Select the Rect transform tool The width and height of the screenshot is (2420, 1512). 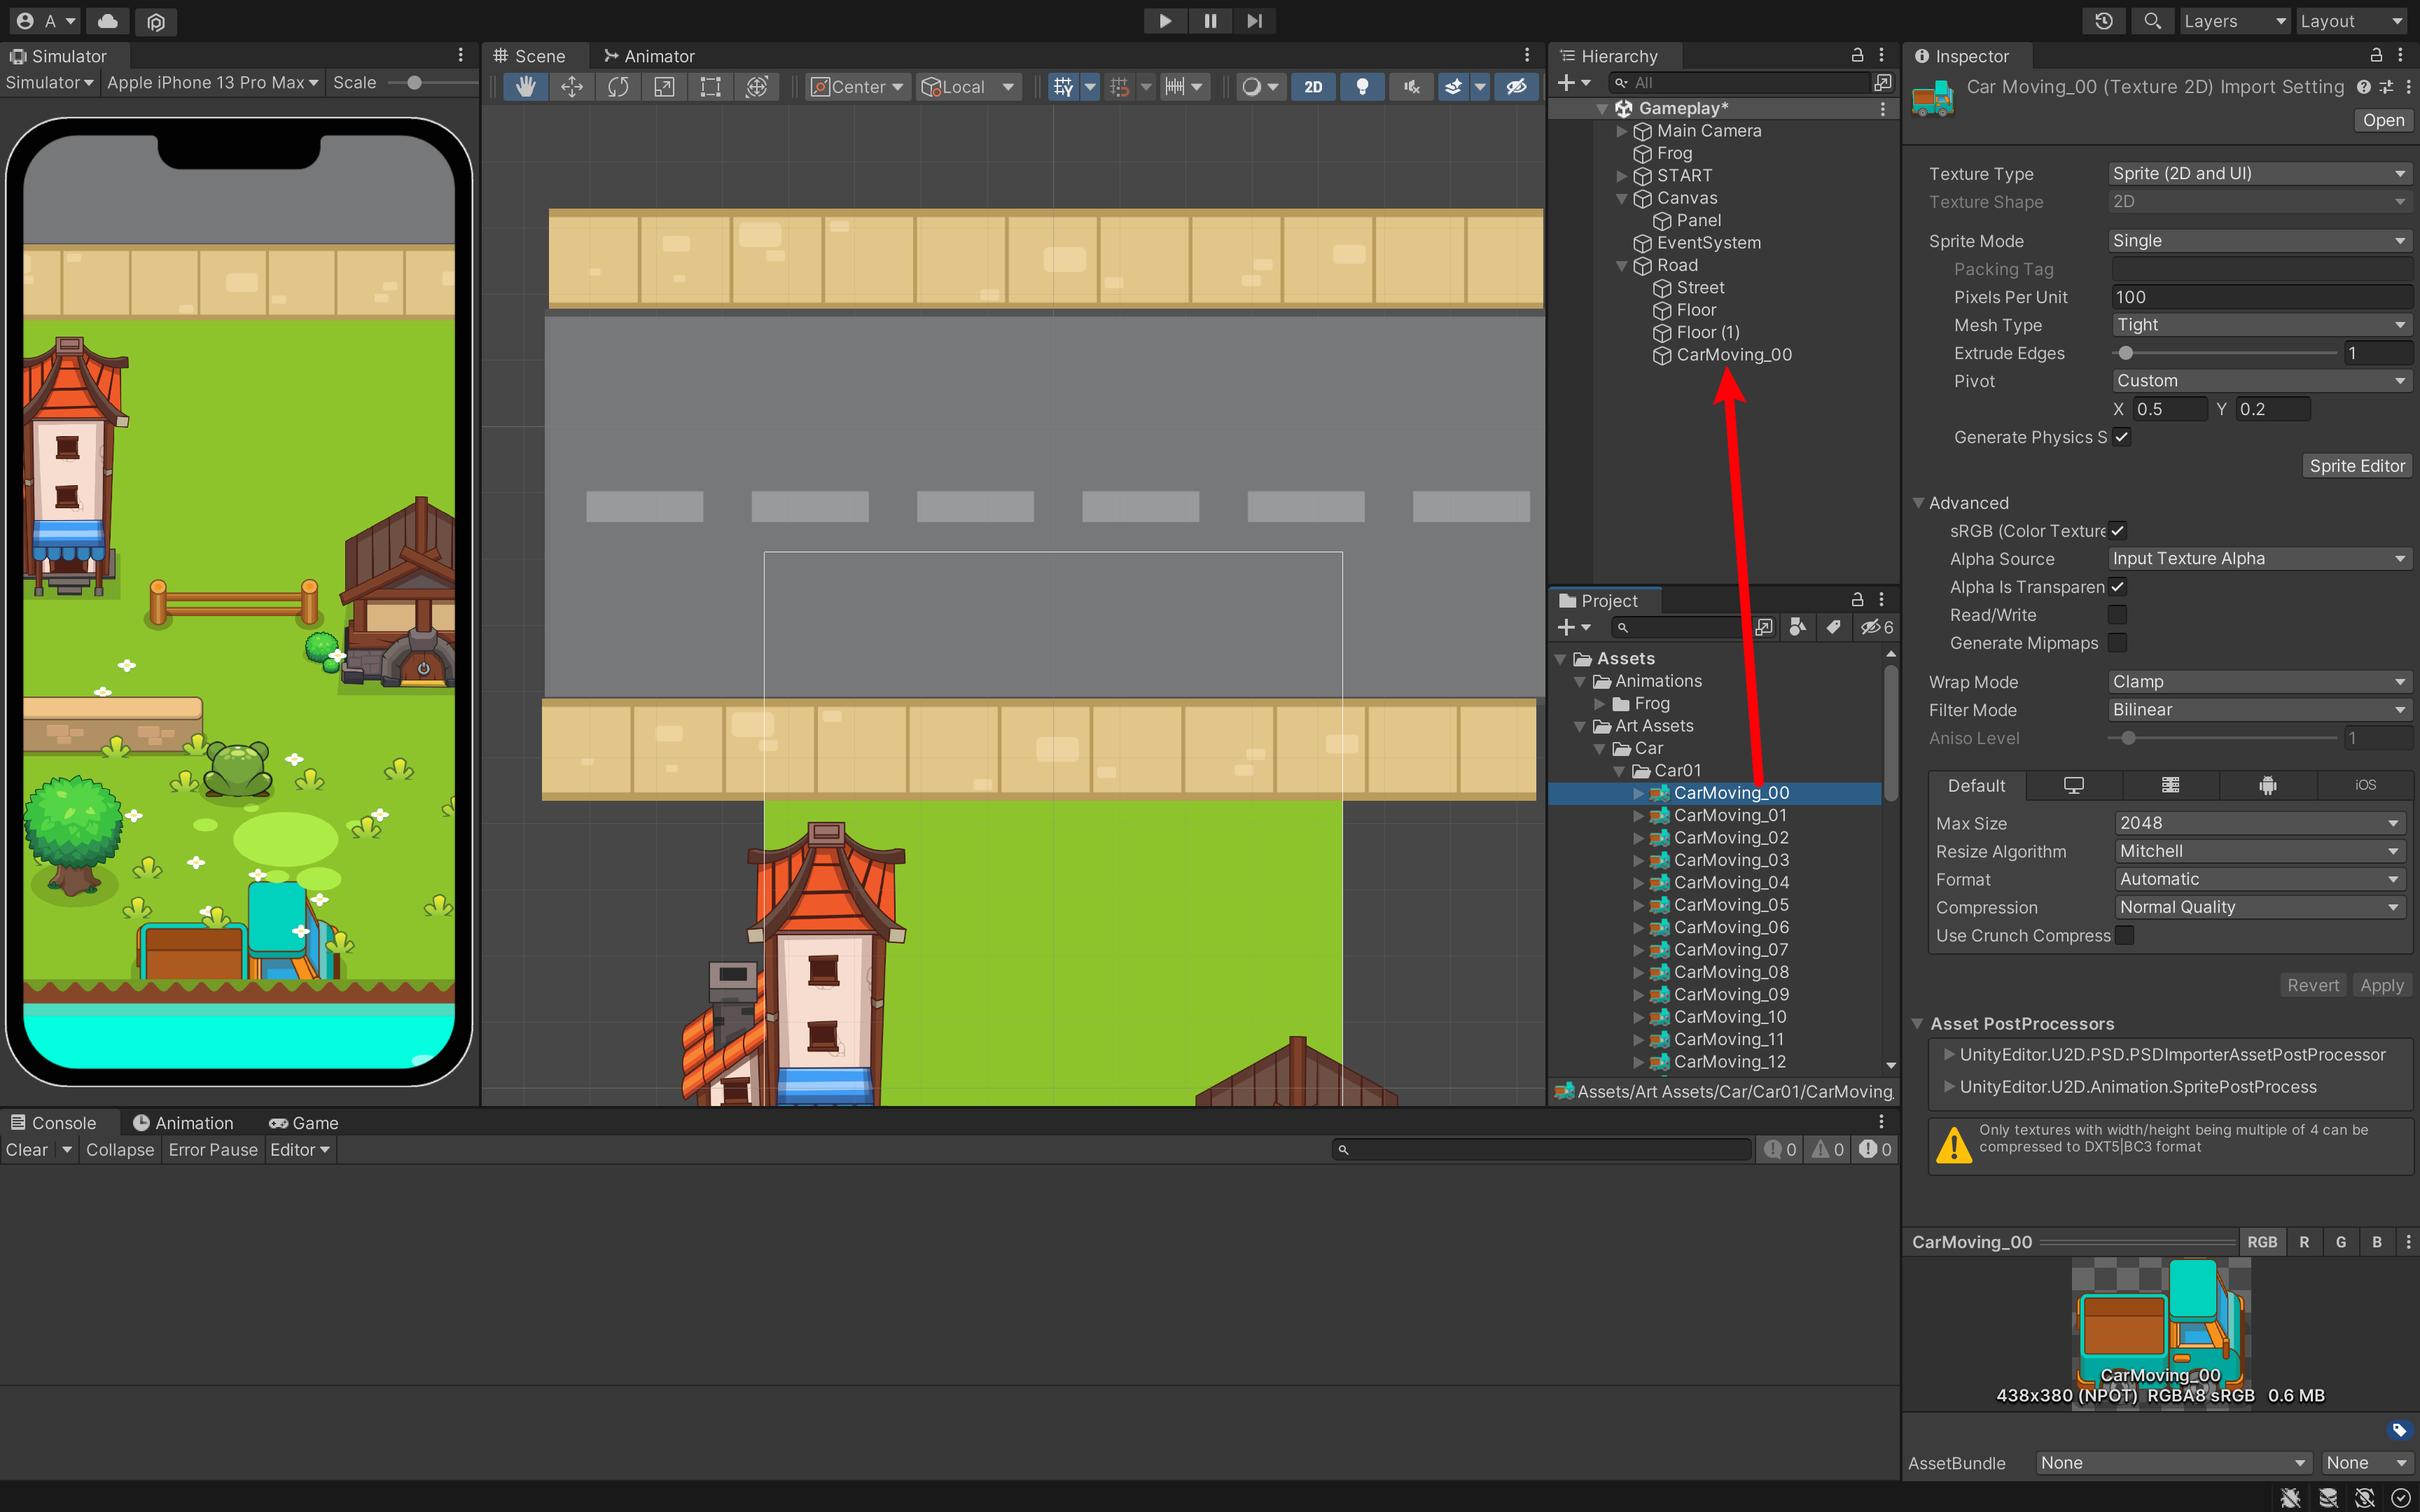tap(710, 87)
